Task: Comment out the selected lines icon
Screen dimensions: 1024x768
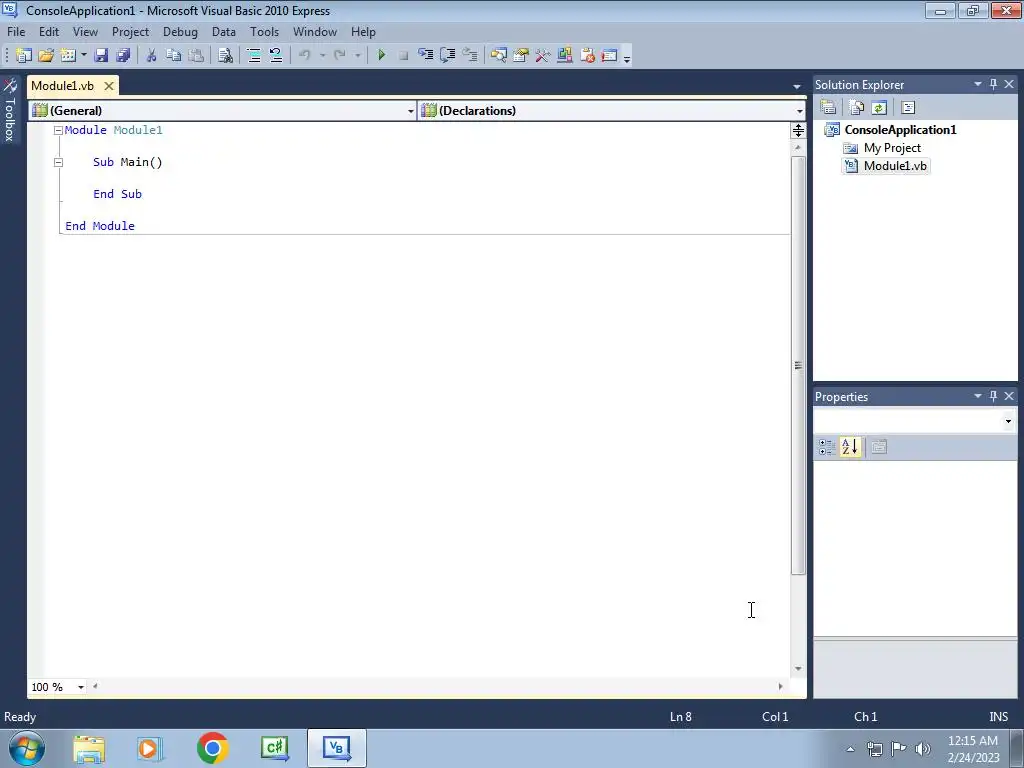Action: click(254, 56)
